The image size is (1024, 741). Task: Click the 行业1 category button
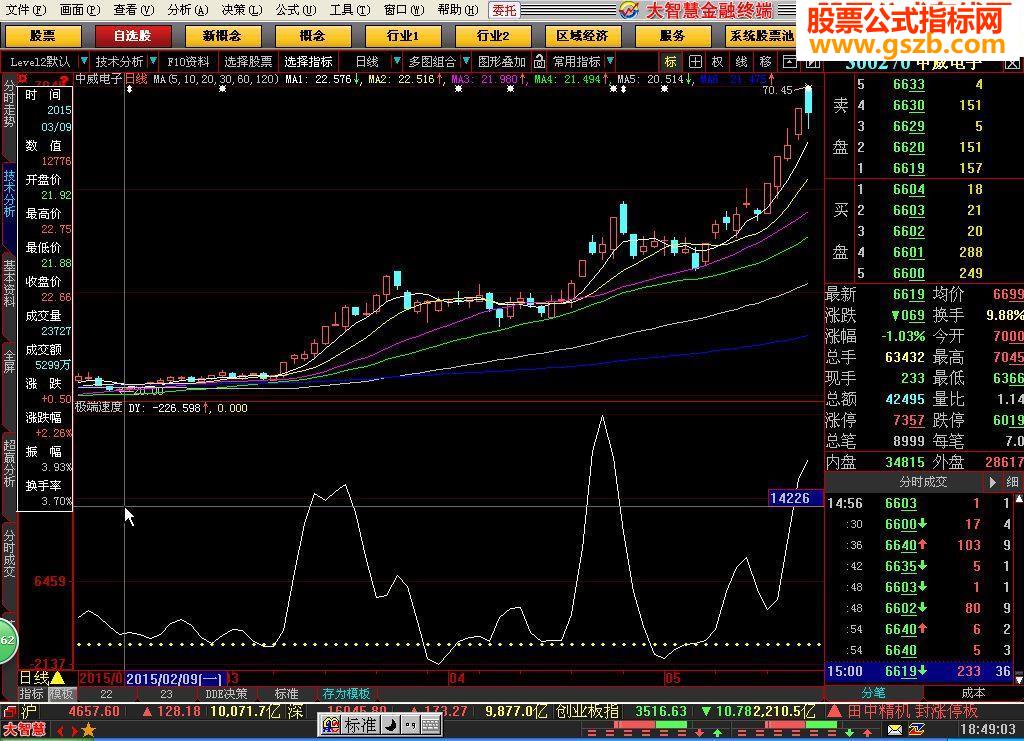click(x=402, y=36)
